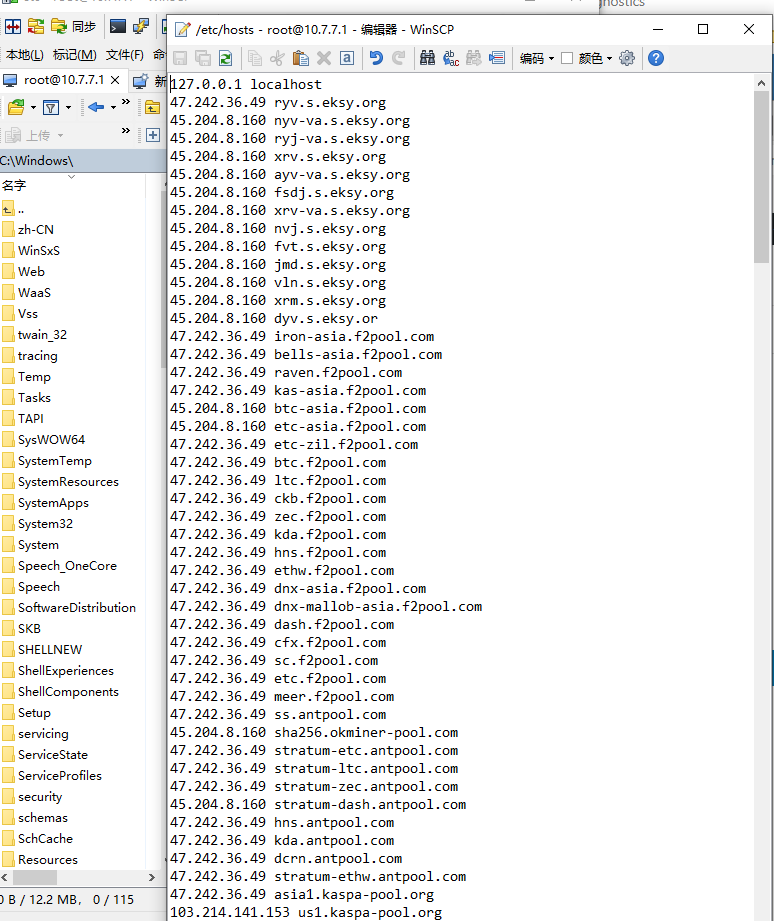774x921 pixels.
Task: Expand the filter funnel dropdown arrow
Action: click(x=68, y=107)
